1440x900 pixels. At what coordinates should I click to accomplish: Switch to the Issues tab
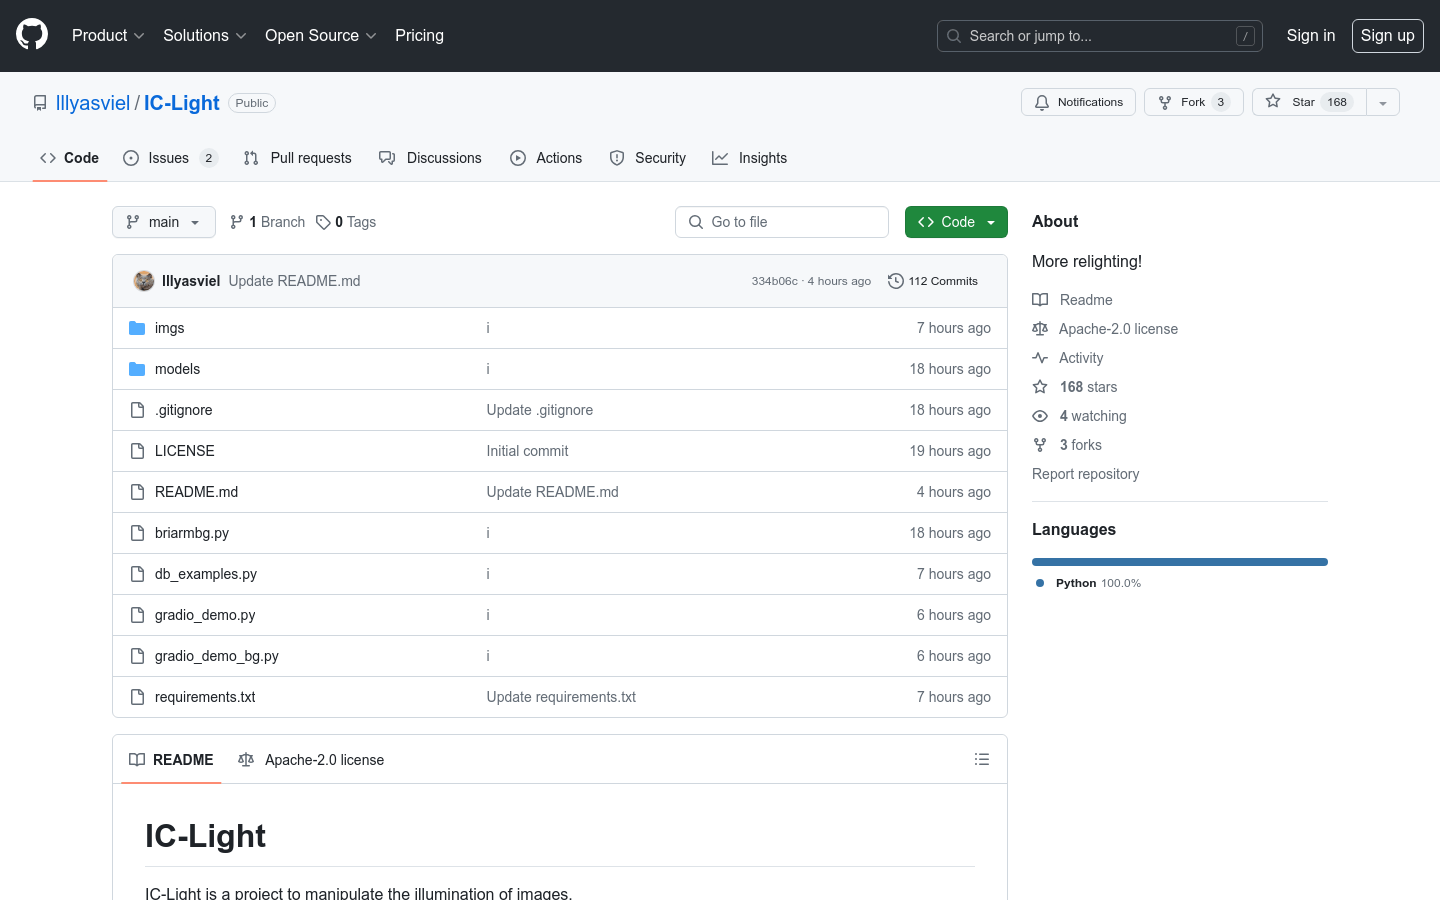169,158
